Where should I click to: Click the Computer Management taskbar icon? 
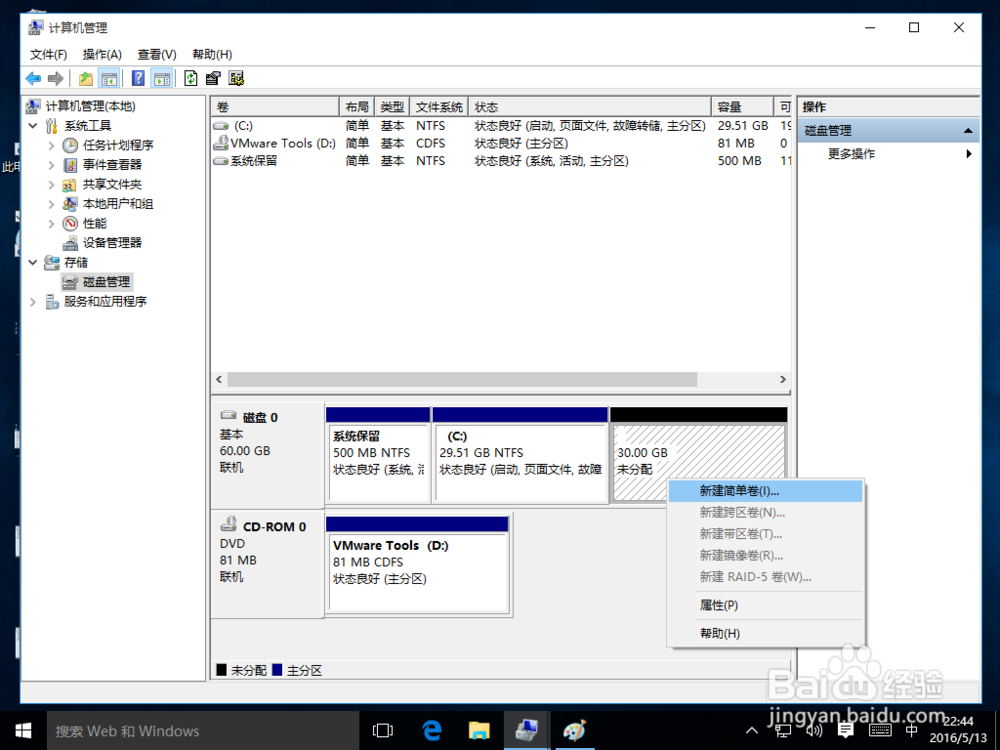click(526, 731)
